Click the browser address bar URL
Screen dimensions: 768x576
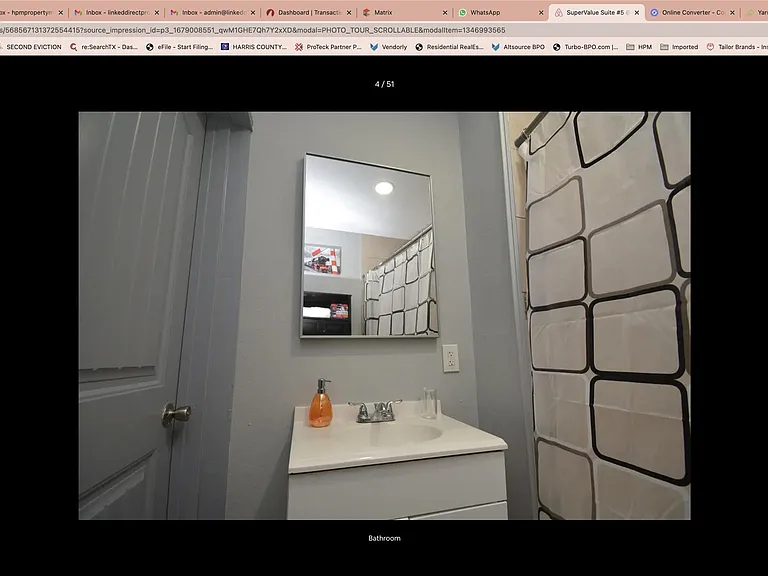pyautogui.click(x=253, y=30)
